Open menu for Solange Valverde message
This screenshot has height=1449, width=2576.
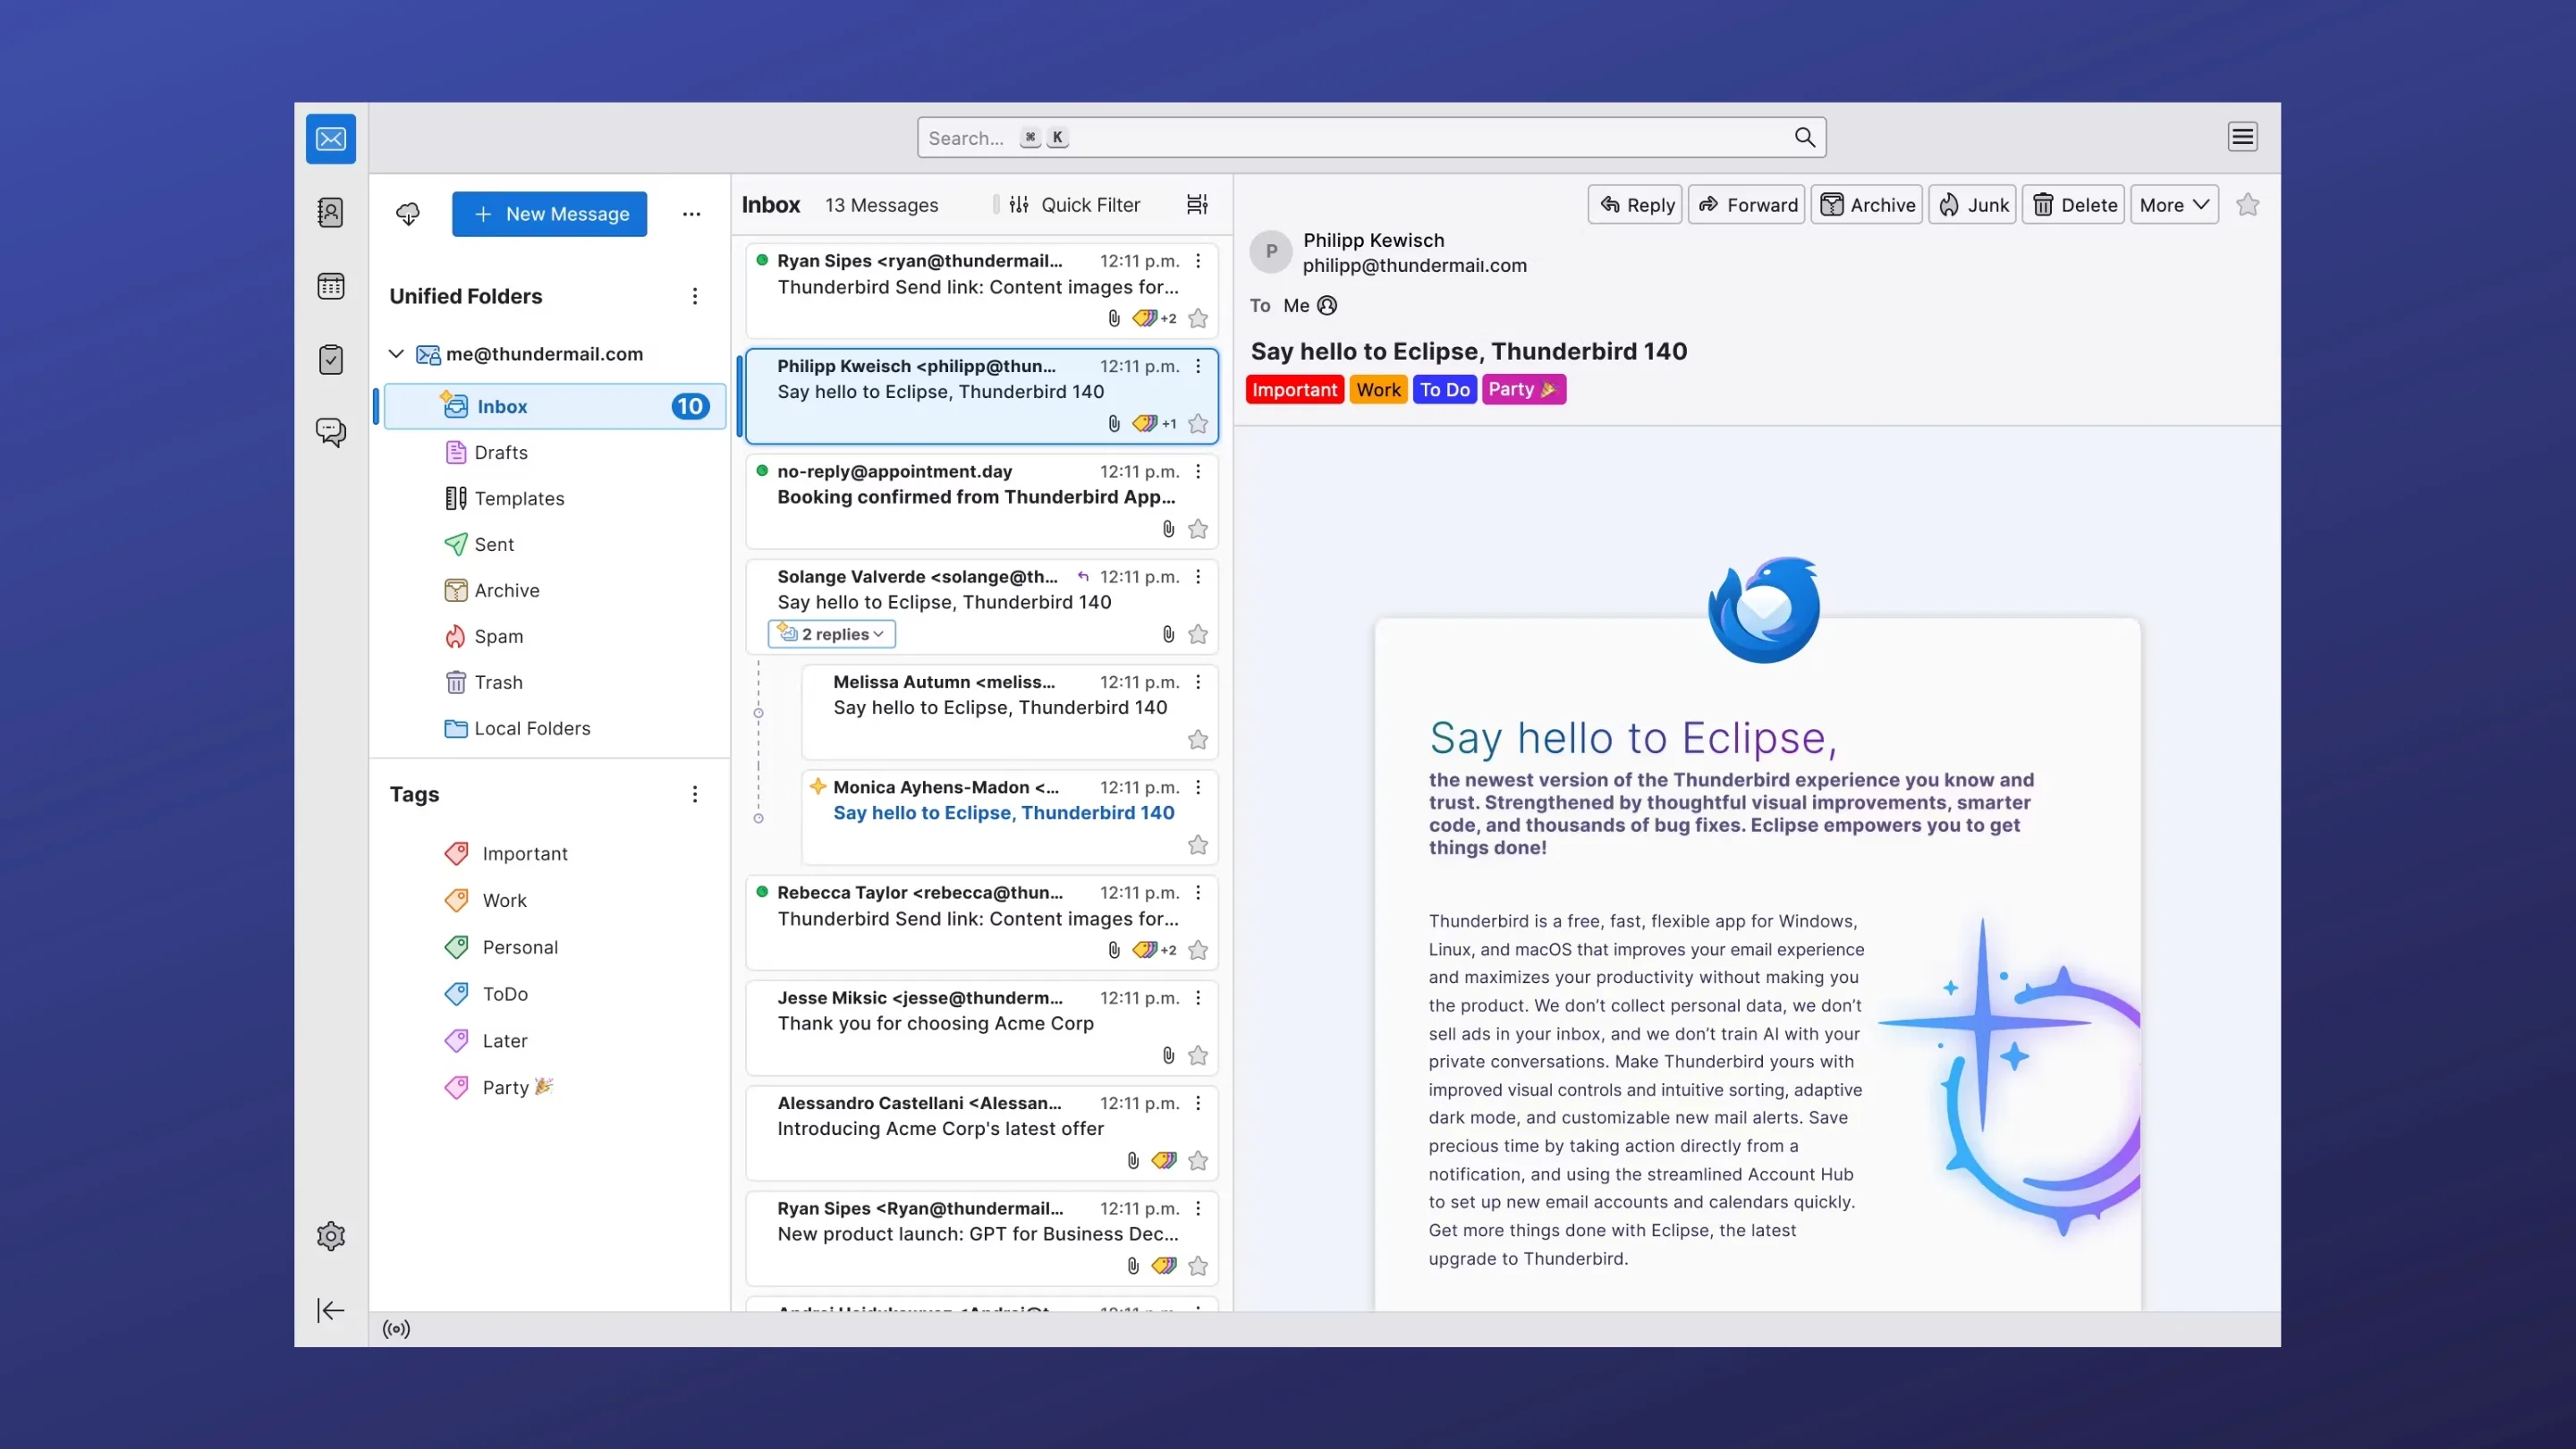[1198, 577]
